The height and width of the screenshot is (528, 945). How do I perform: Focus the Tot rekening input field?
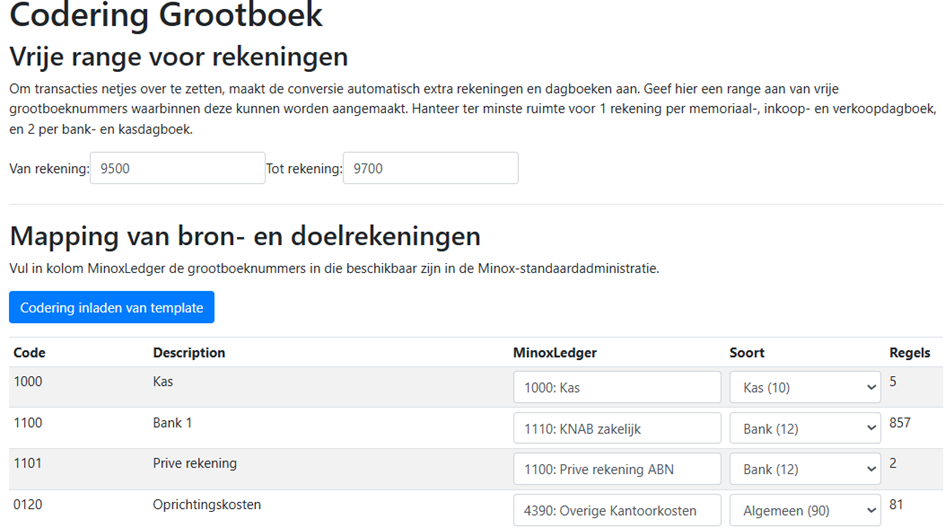431,168
